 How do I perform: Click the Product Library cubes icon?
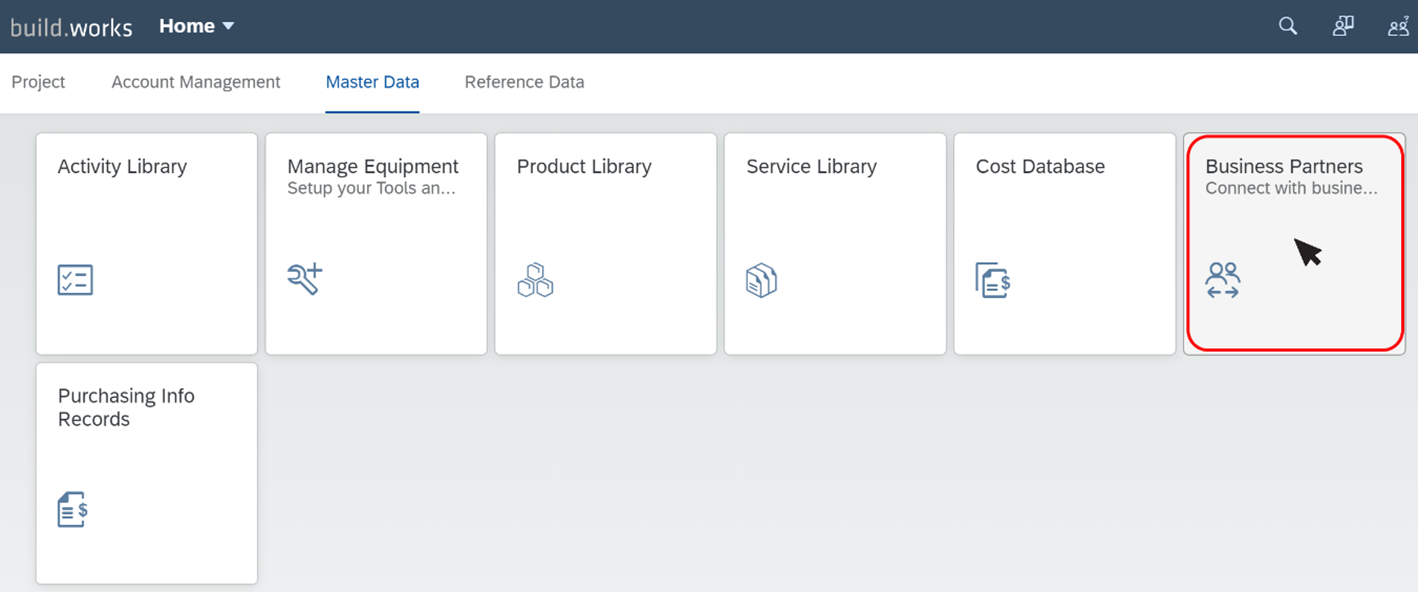[x=535, y=280]
